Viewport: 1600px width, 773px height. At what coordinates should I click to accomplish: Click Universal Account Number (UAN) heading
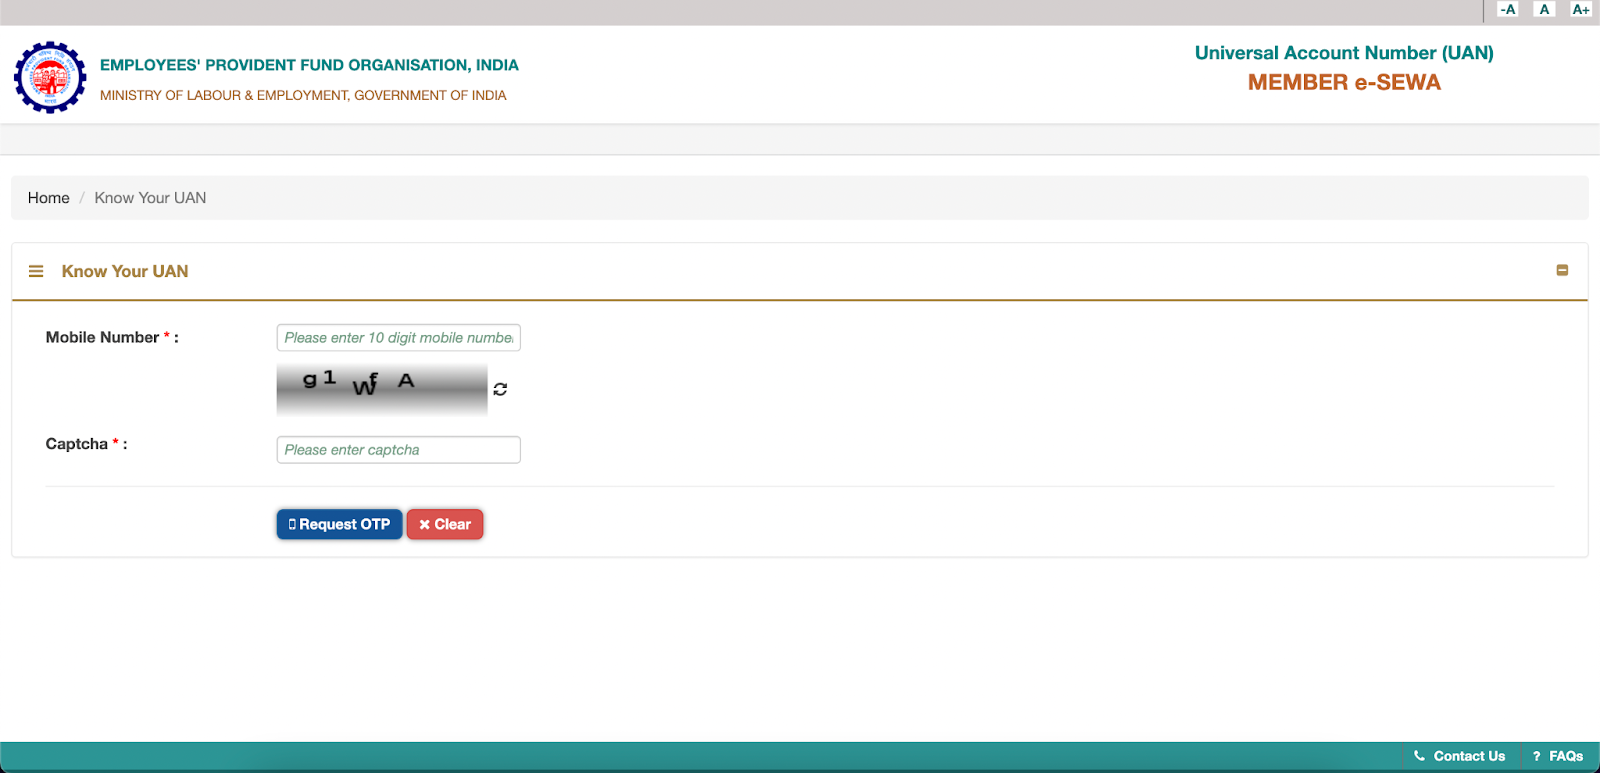coord(1344,53)
